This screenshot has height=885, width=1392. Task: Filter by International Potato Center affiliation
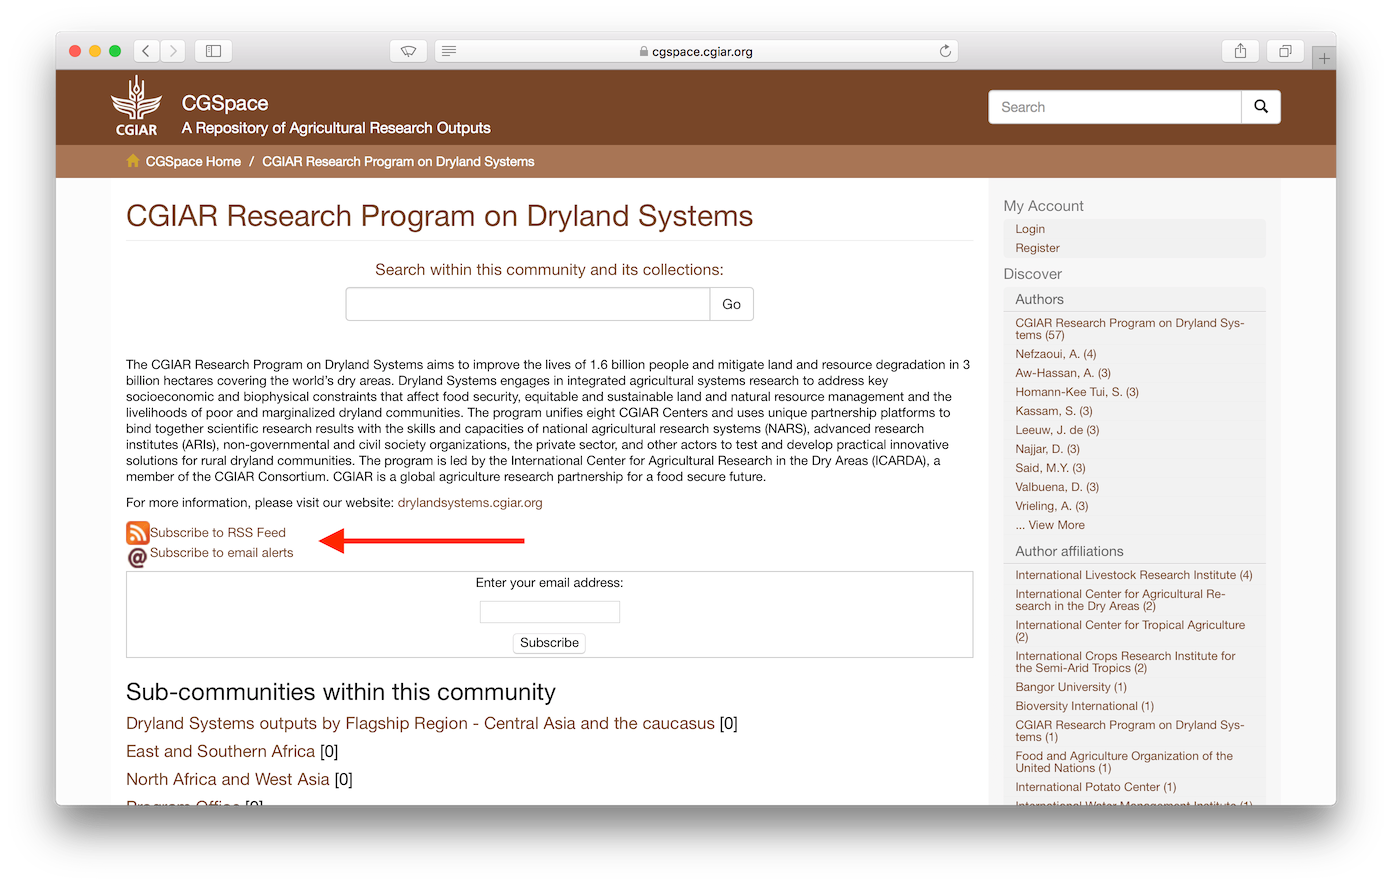(1095, 787)
